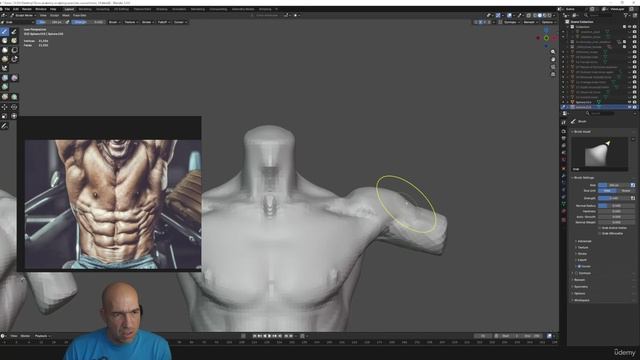Toggle camera view gizmo button
The image size is (640, 360).
pyautogui.click(x=553, y=67)
